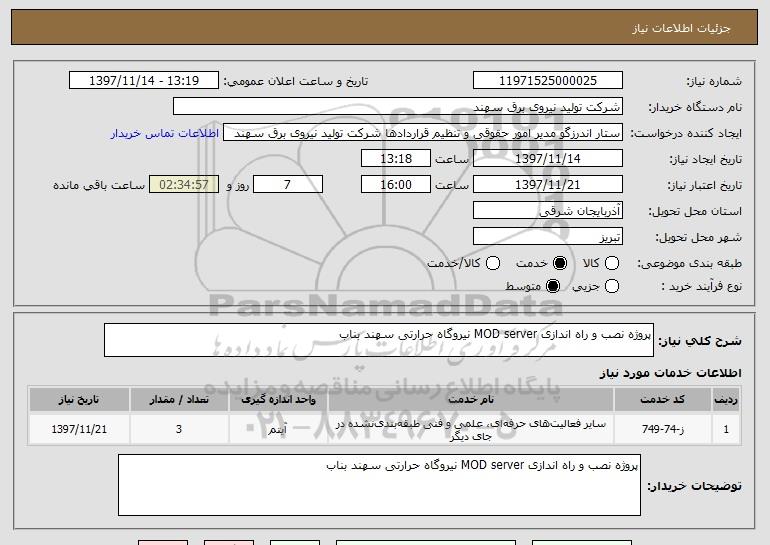Click the table date cell 1397/11/21
Screen dimensions: 770x545
point(79,429)
